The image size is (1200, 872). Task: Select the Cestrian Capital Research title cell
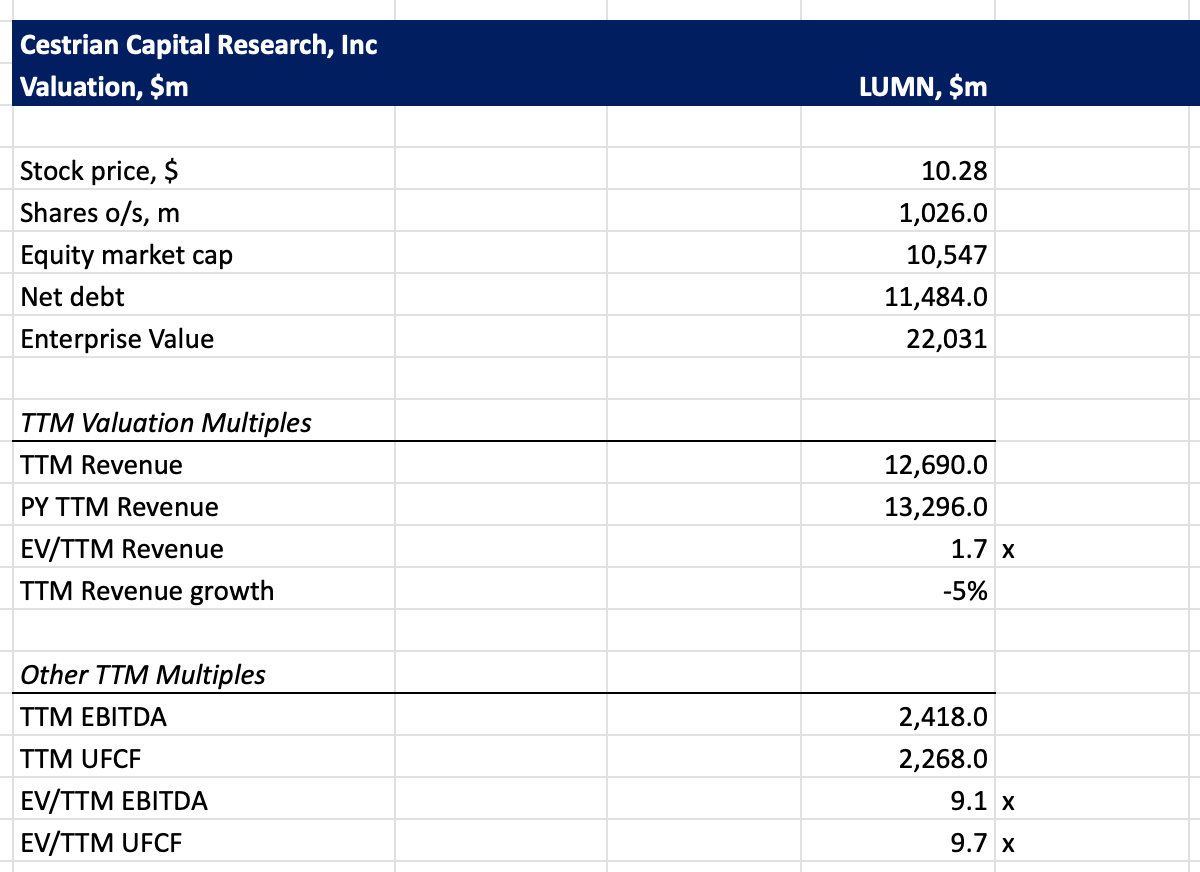200,45
